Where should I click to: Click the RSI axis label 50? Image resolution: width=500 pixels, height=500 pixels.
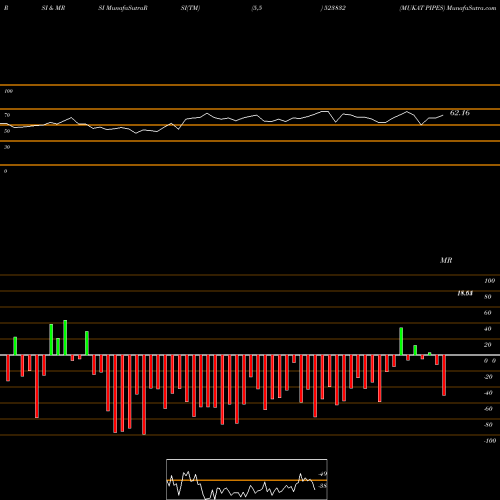[7, 131]
